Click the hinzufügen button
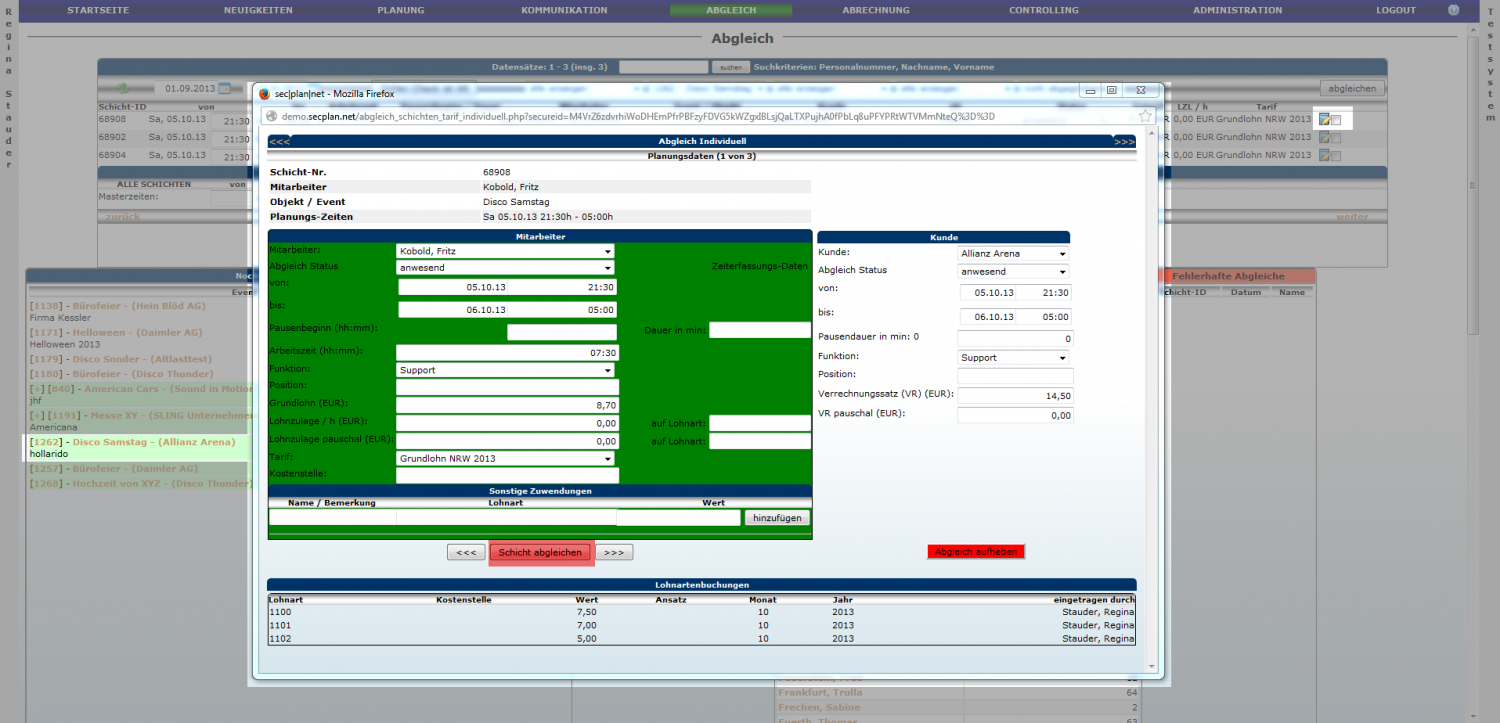Image resolution: width=1500 pixels, height=723 pixels. [777, 518]
